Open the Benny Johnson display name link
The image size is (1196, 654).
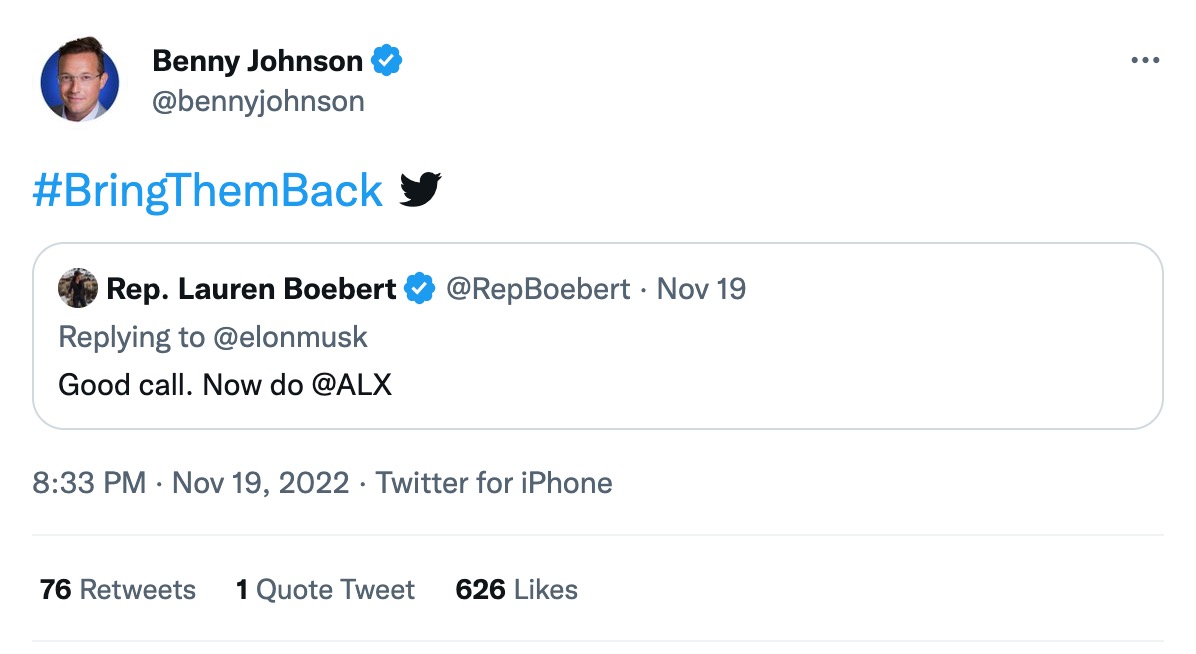257,61
